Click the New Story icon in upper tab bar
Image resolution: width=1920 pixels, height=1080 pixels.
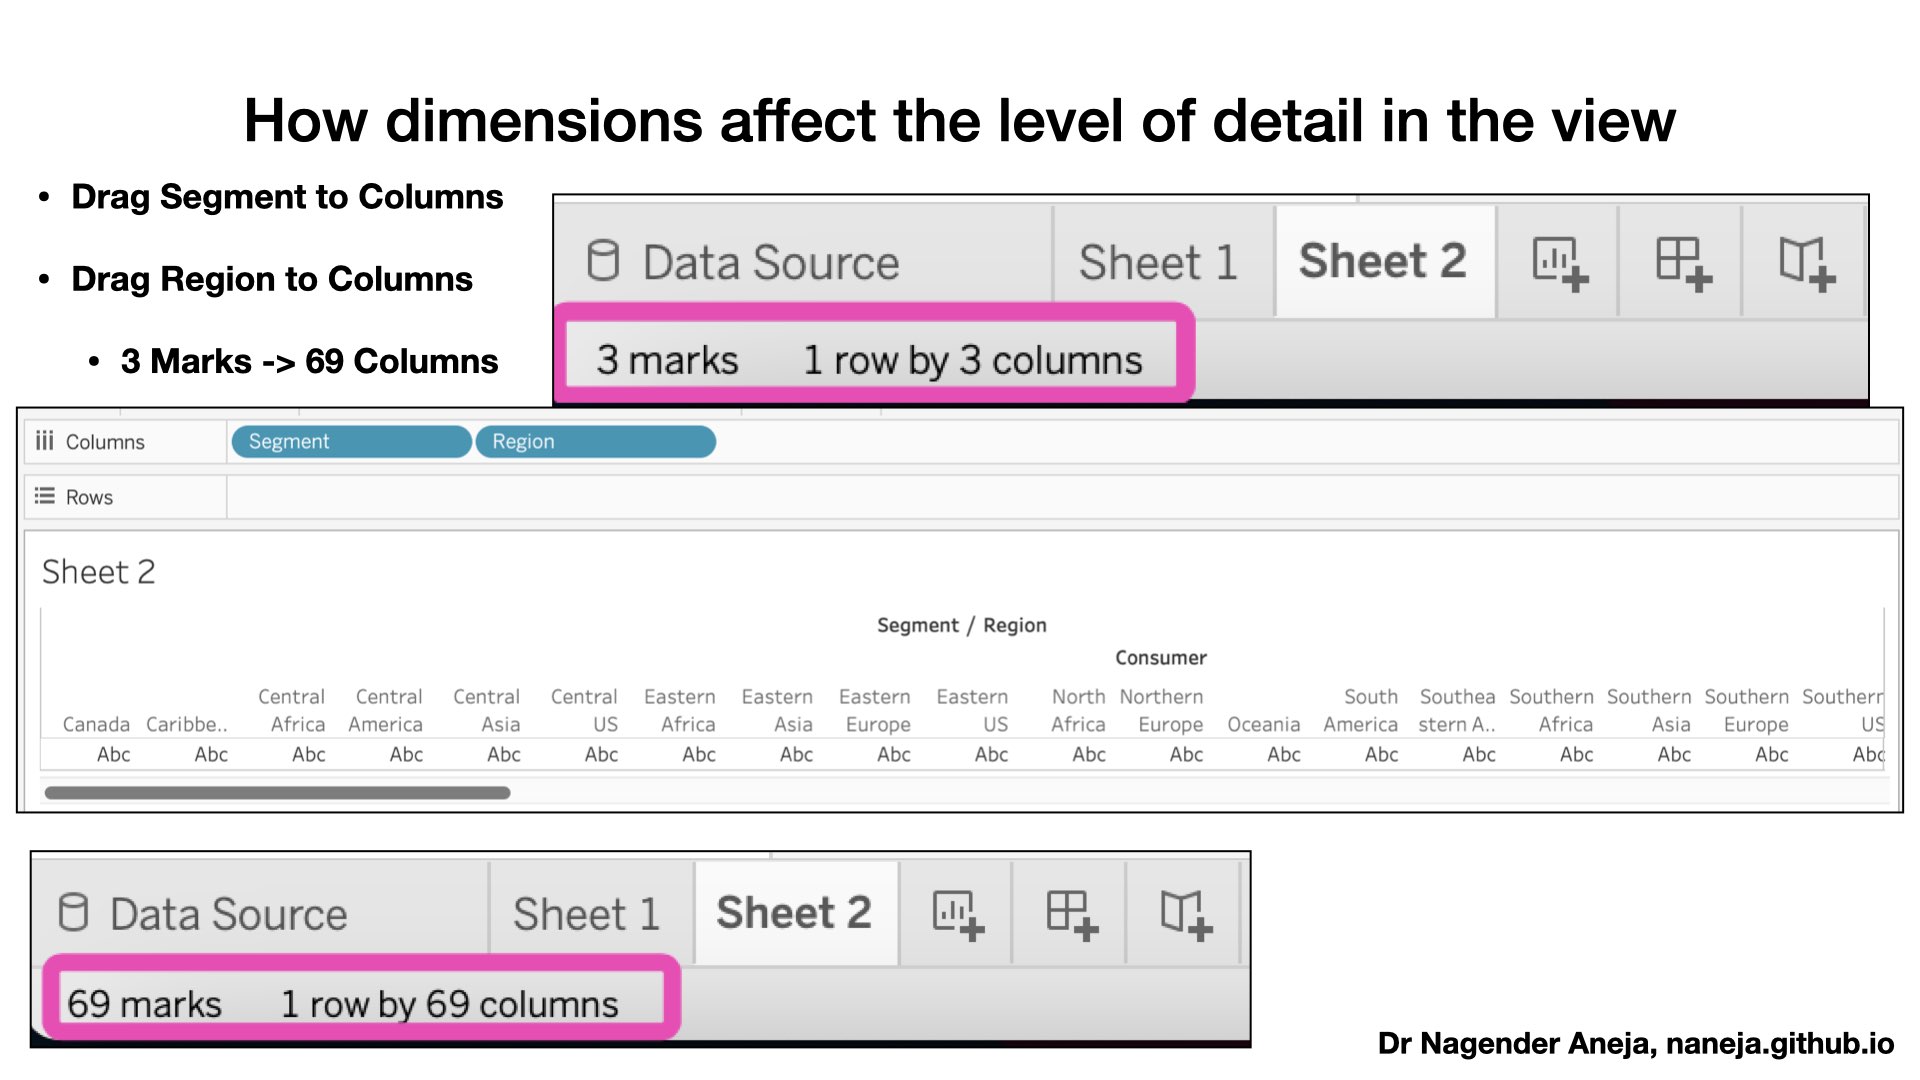[x=1806, y=264]
